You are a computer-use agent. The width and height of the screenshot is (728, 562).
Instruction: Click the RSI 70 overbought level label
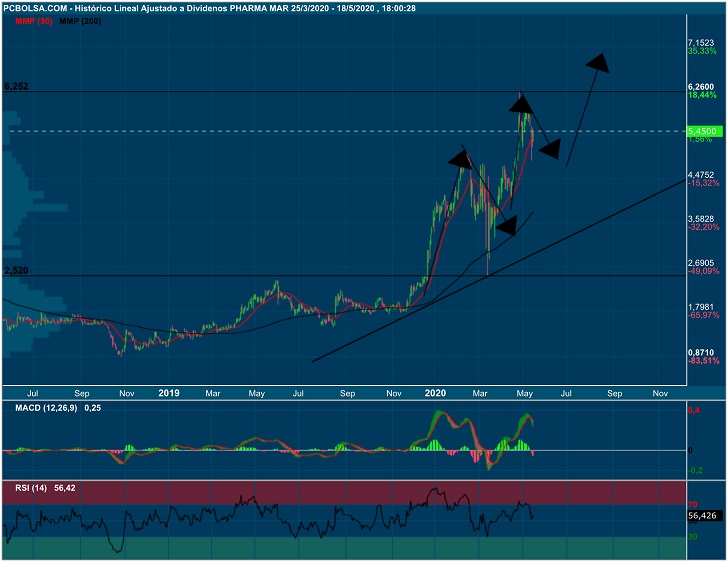[692, 504]
